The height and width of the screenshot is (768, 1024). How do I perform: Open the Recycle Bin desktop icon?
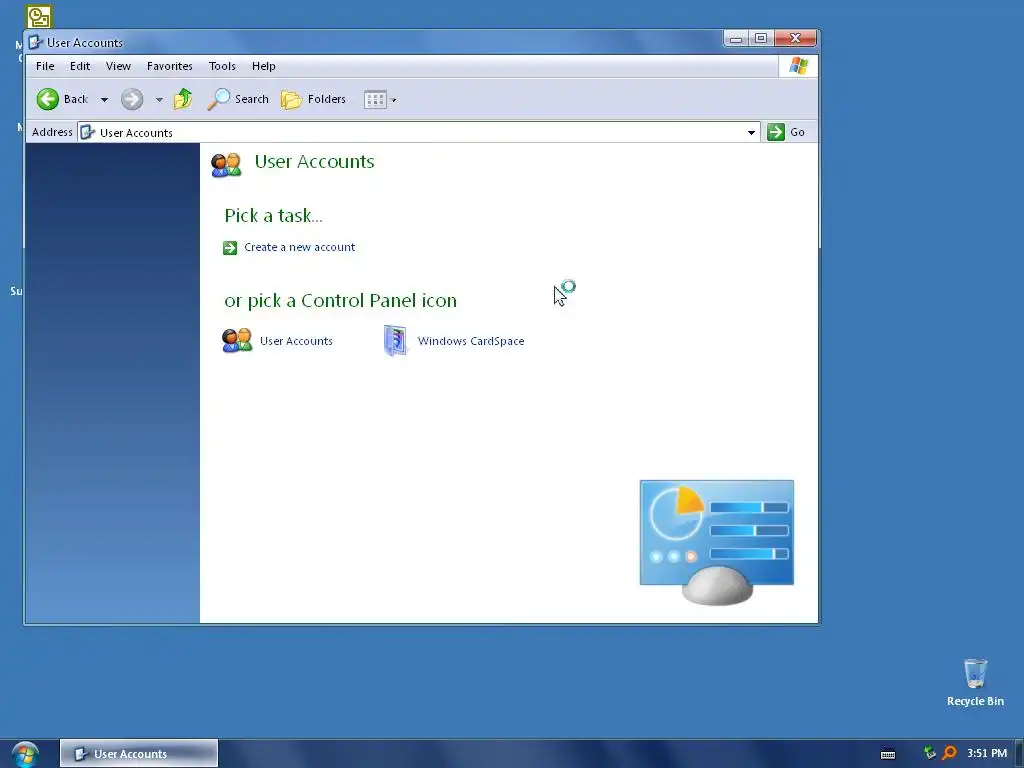(x=975, y=682)
